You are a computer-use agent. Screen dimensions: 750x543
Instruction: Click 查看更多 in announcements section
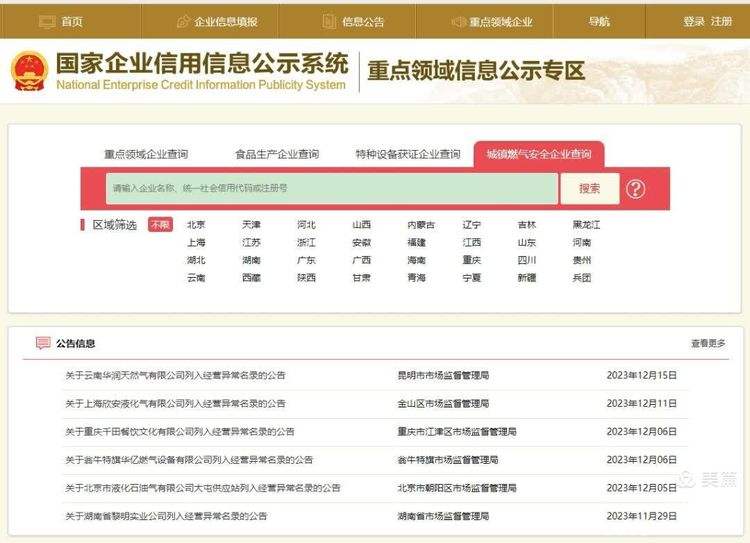(x=708, y=343)
